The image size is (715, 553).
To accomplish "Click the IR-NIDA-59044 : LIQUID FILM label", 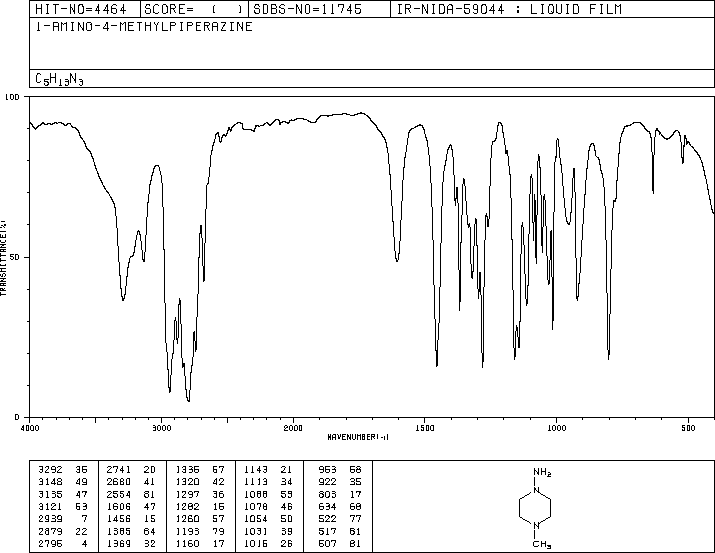I will (x=509, y=9).
